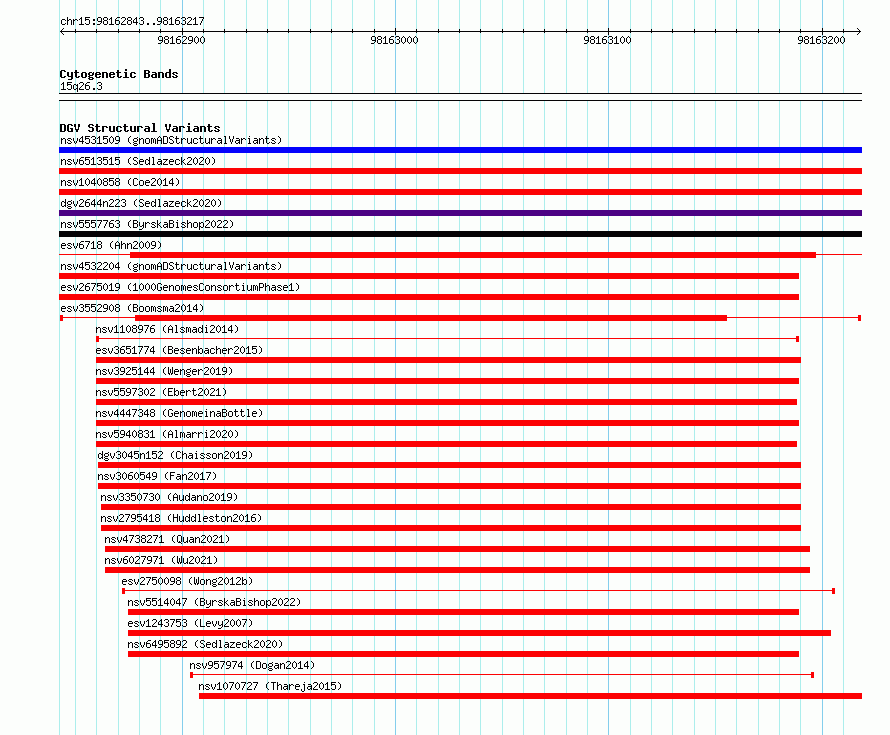Select the nsv1108976 (Alsmadi2014) label
This screenshot has height=735, width=890.
pyautogui.click(x=167, y=329)
